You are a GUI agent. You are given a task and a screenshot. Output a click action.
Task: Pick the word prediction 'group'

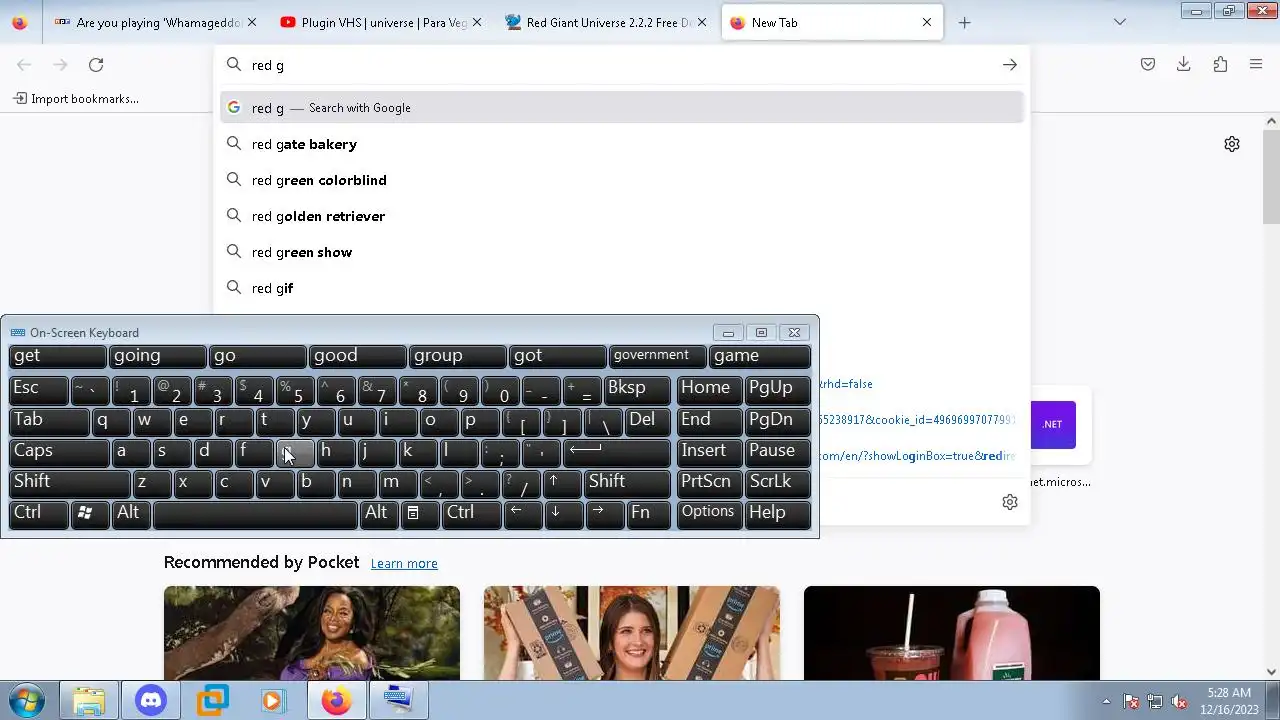pyautogui.click(x=458, y=356)
